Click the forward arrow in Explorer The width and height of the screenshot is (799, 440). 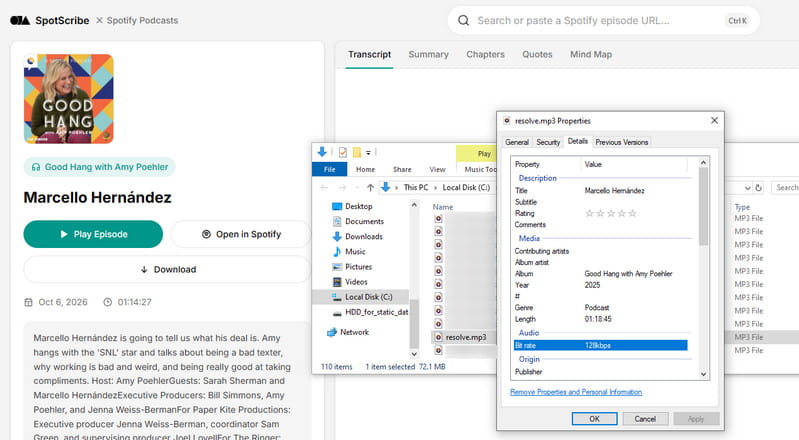pyautogui.click(x=342, y=188)
